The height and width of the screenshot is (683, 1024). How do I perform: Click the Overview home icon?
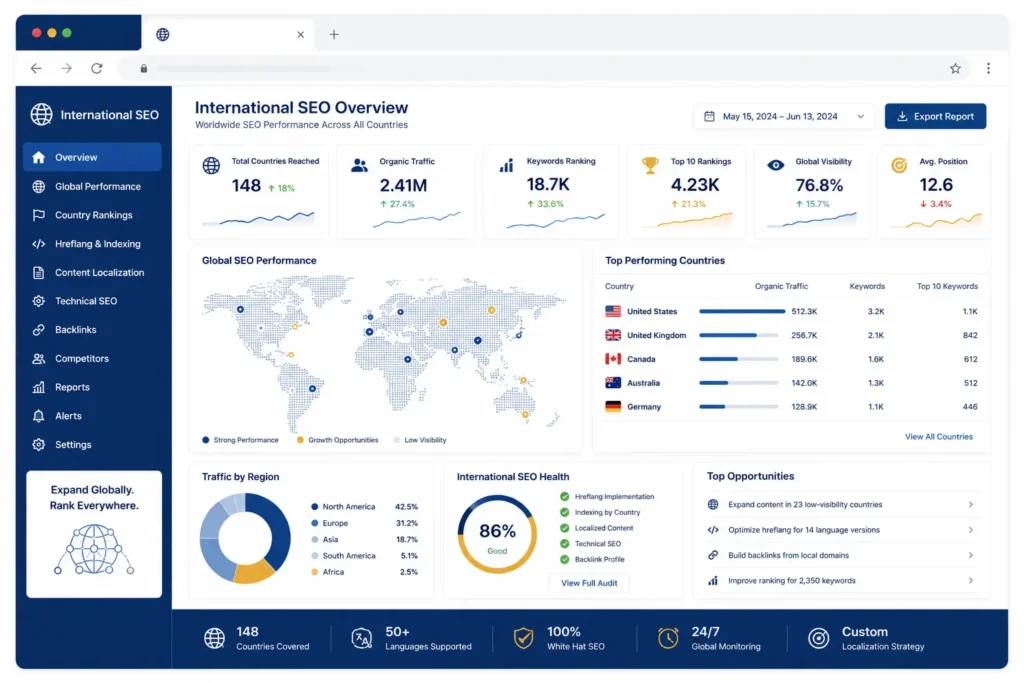39,157
